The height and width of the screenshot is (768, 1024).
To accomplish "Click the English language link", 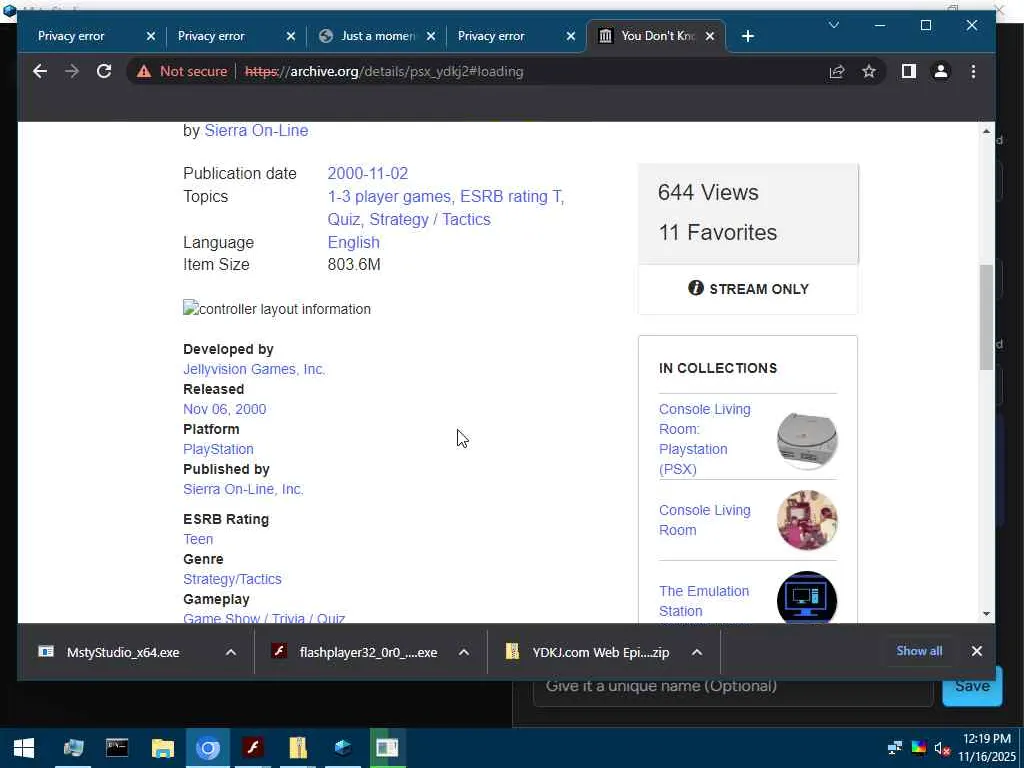I will click(353, 242).
